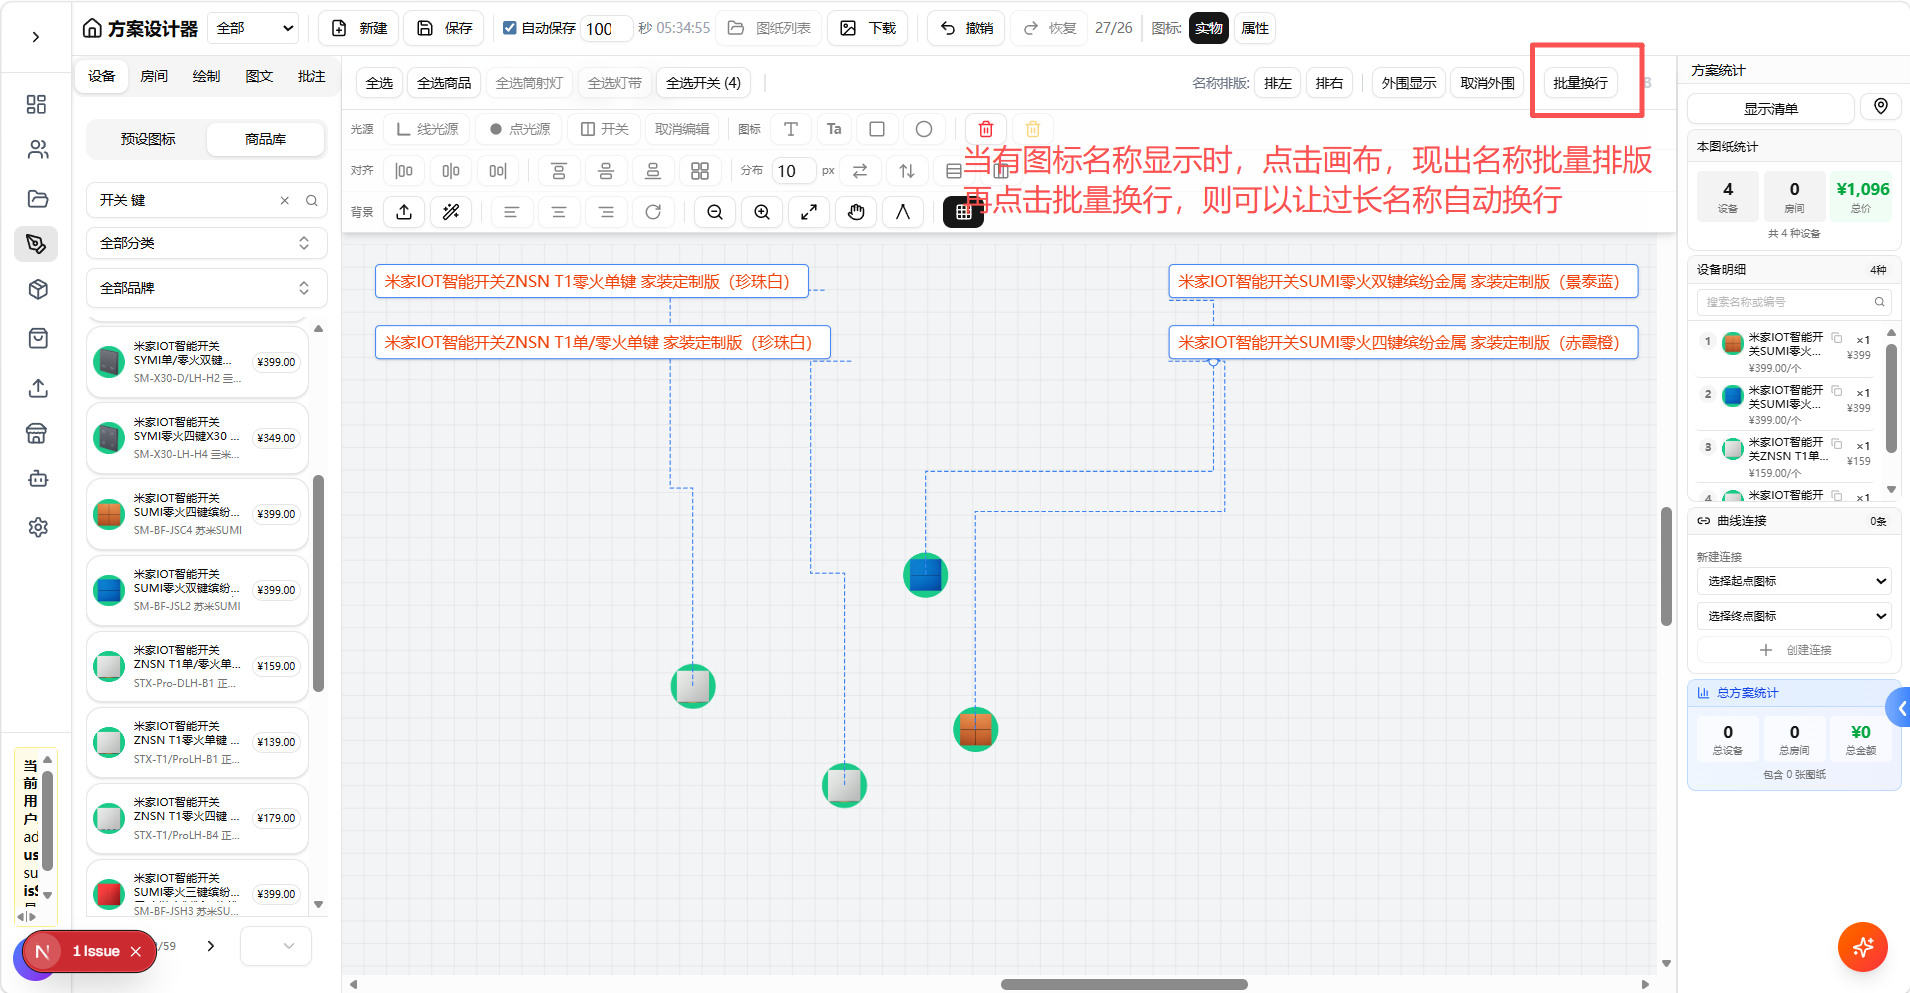Go to next page in product list
Screen dimensions: 1910x993
pos(210,946)
